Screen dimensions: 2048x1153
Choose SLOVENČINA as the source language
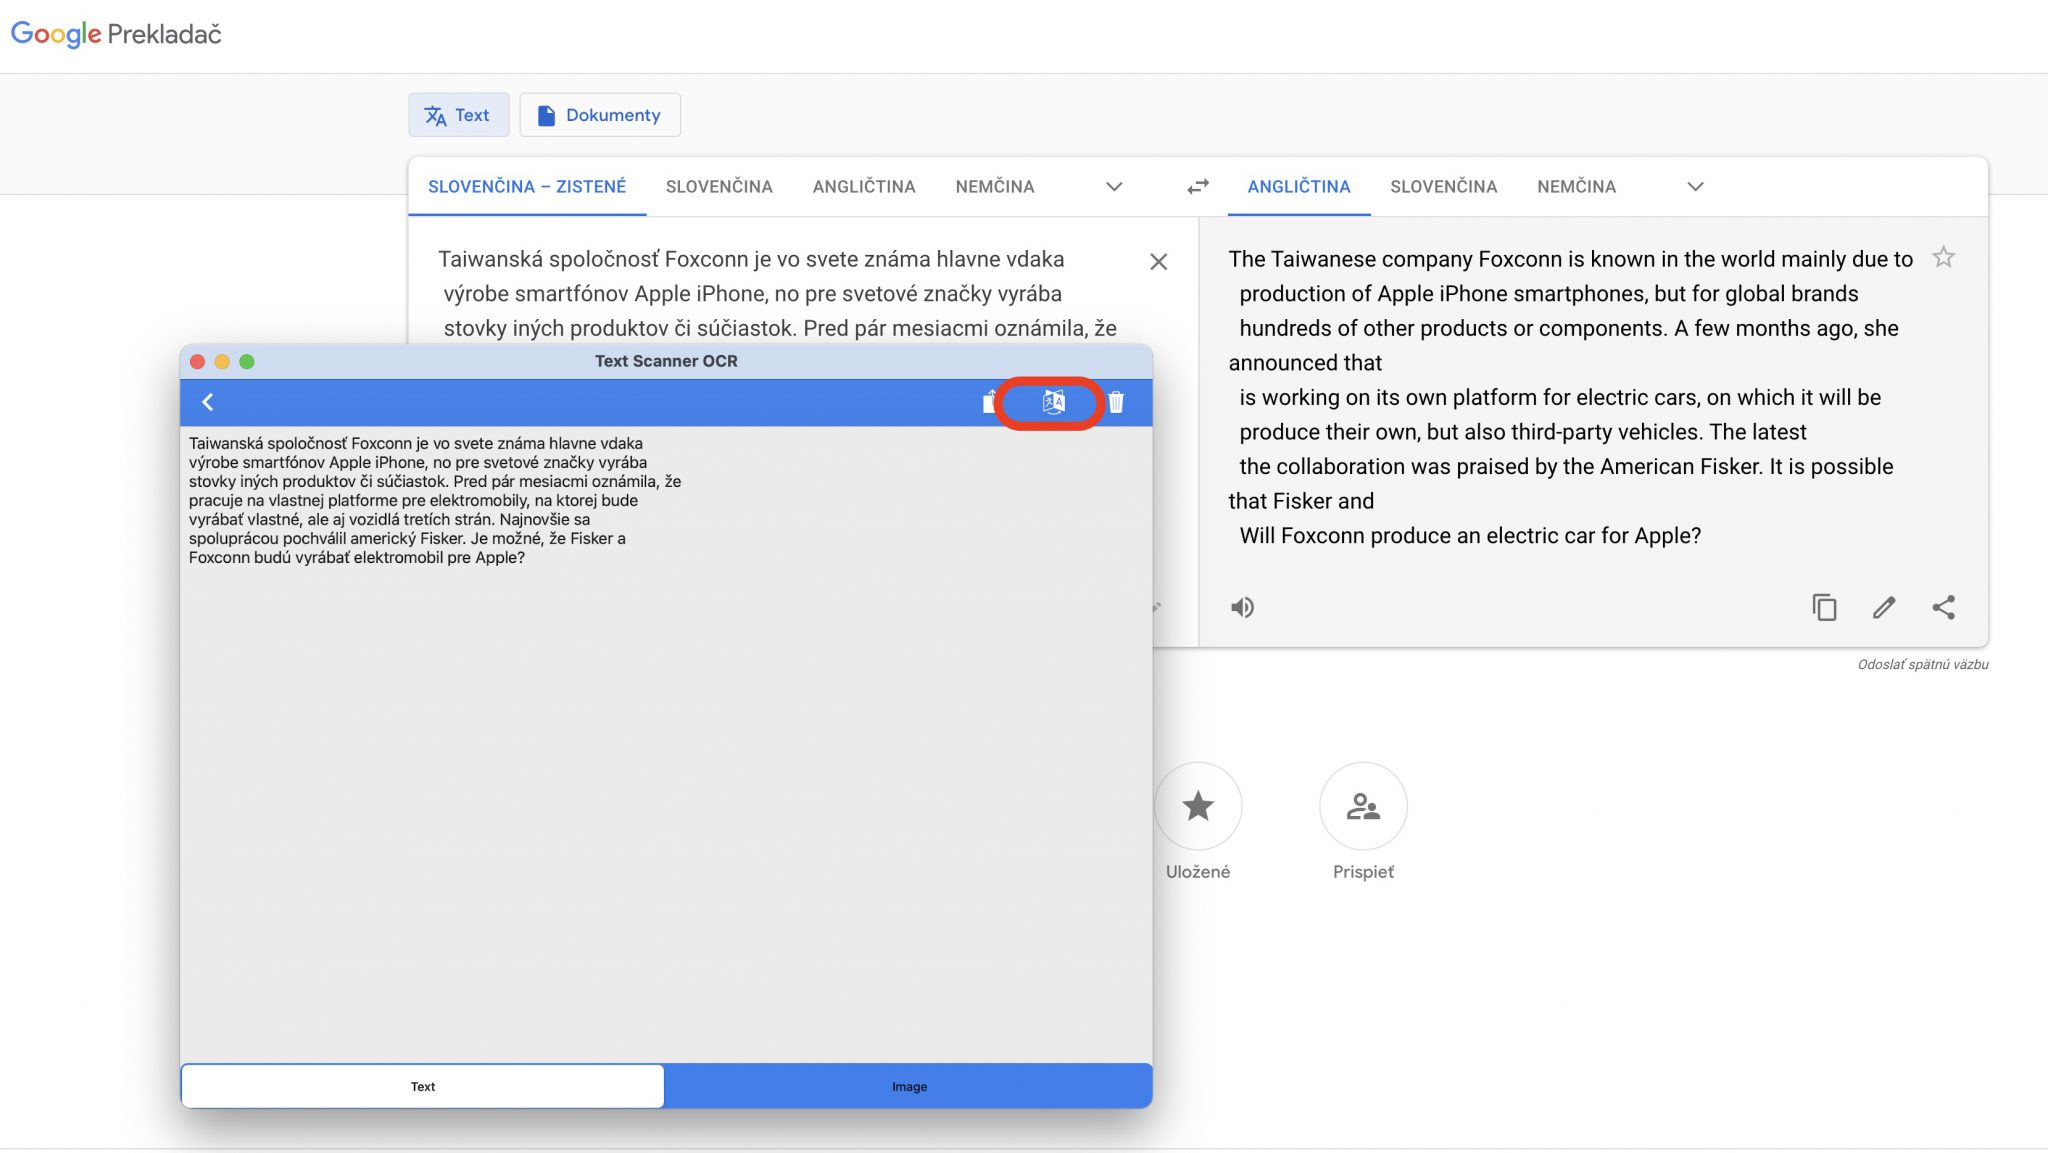click(719, 187)
